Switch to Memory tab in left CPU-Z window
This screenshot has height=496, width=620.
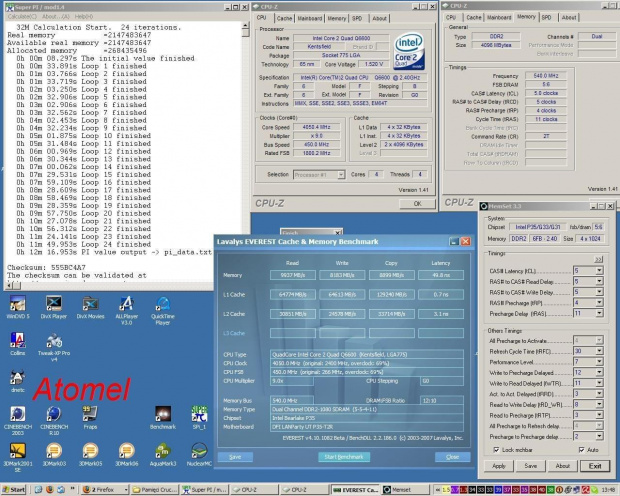(x=337, y=18)
